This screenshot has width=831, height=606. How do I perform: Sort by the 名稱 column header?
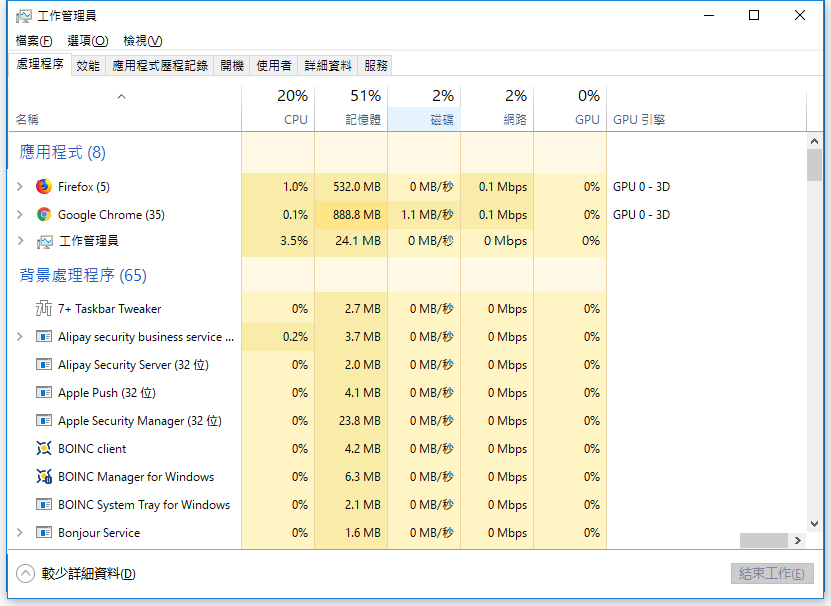(125, 108)
